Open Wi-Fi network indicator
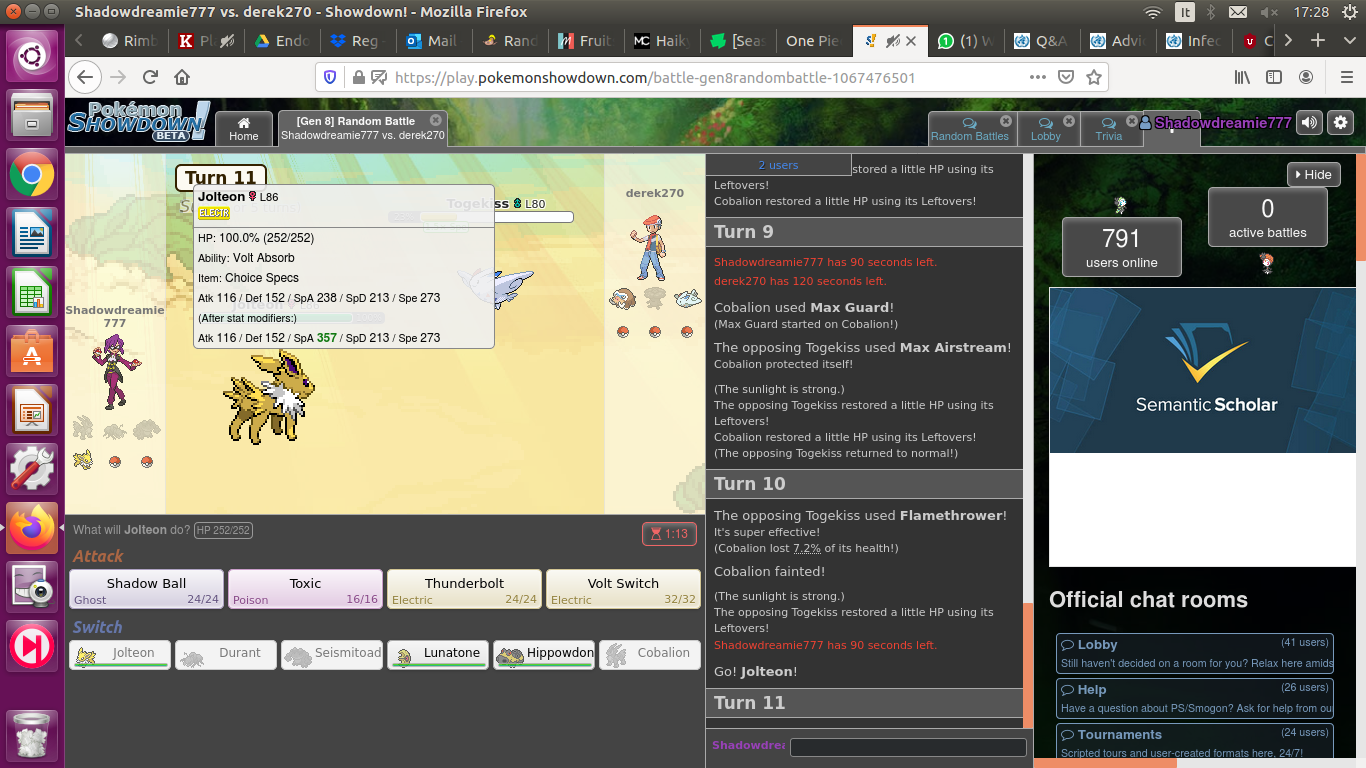 pos(1154,12)
